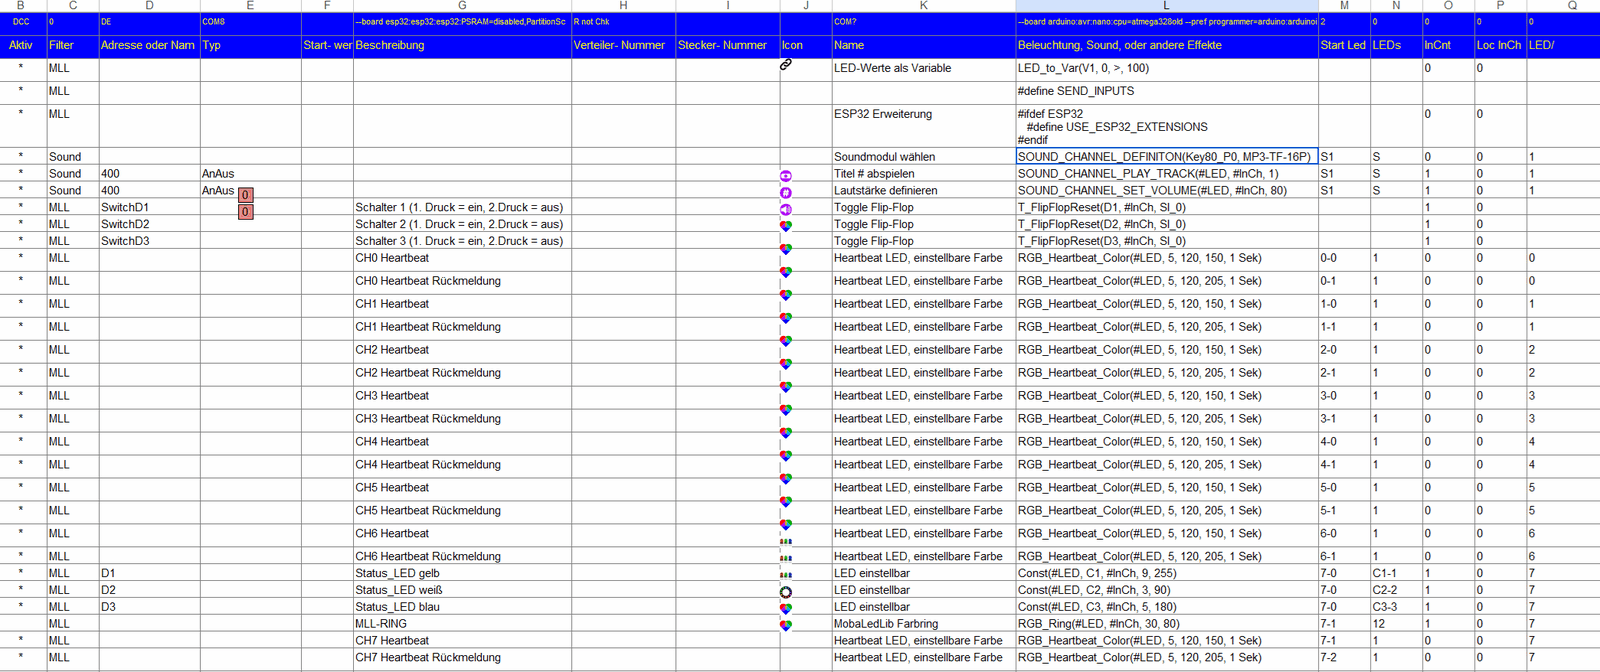Click the "Beschreibung" column heading

390,45
